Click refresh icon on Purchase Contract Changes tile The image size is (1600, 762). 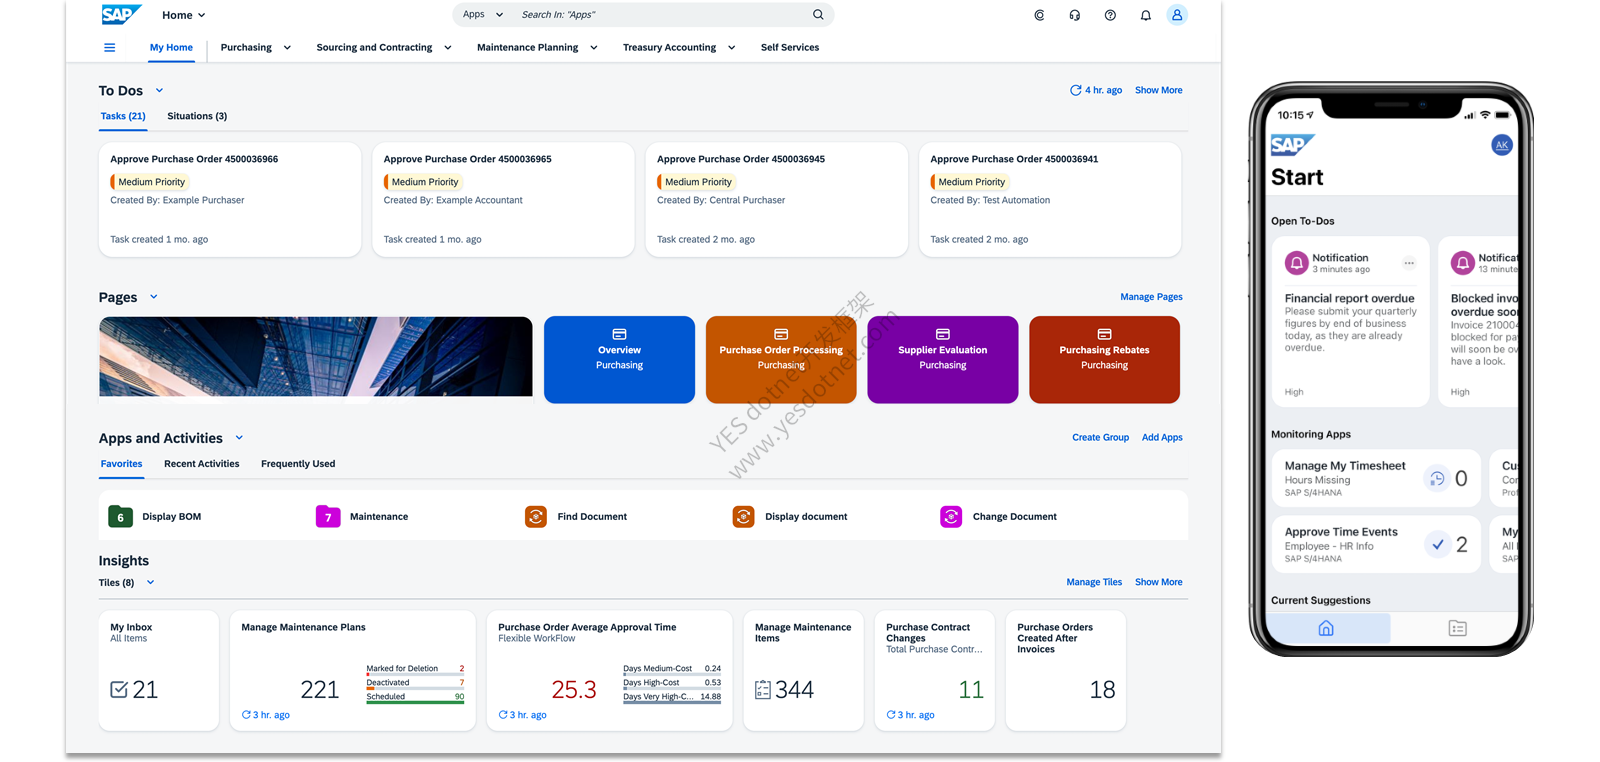[x=891, y=715]
